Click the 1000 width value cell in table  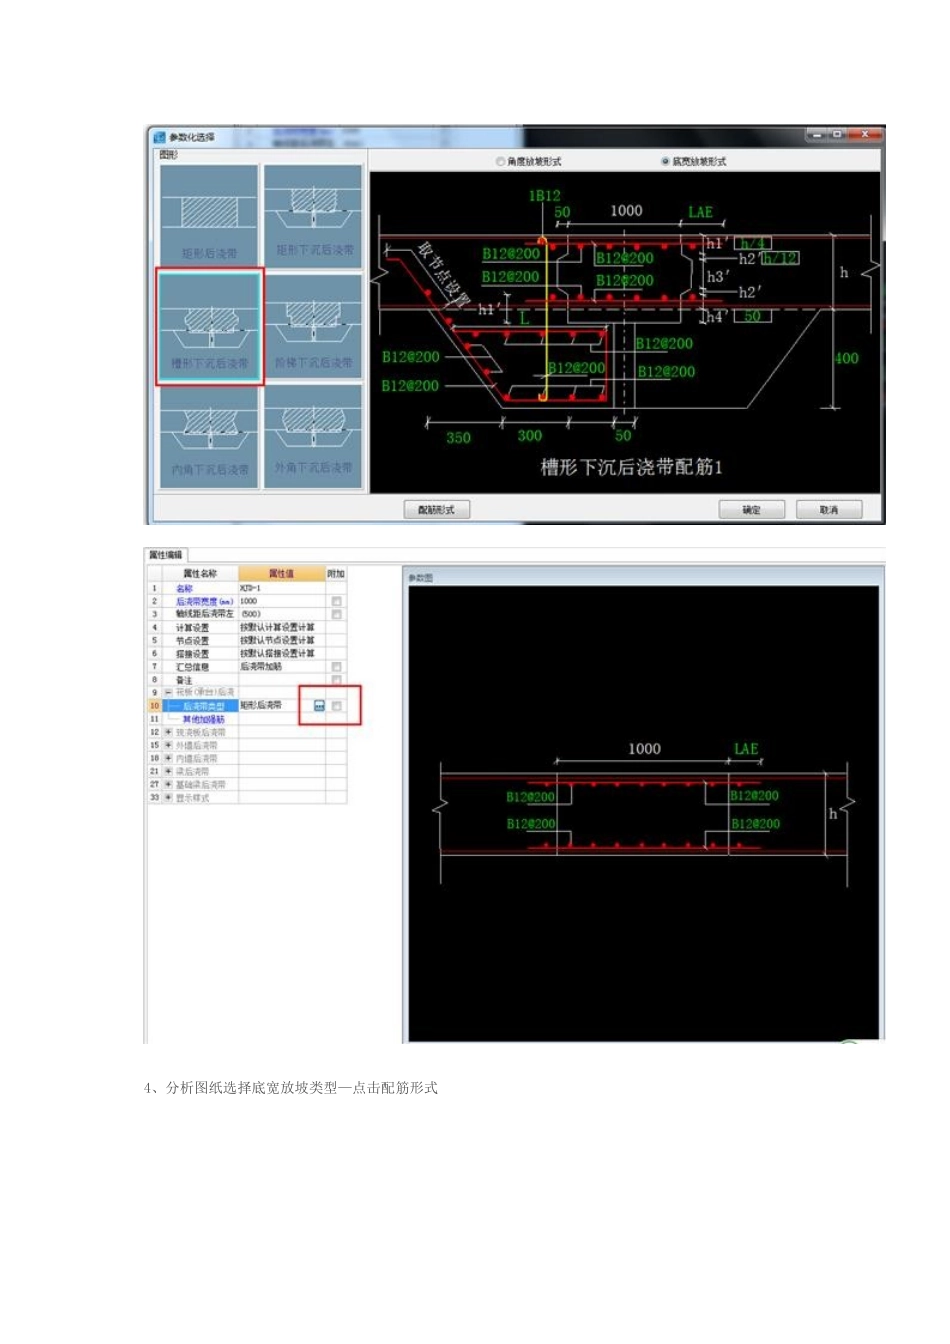[281, 601]
